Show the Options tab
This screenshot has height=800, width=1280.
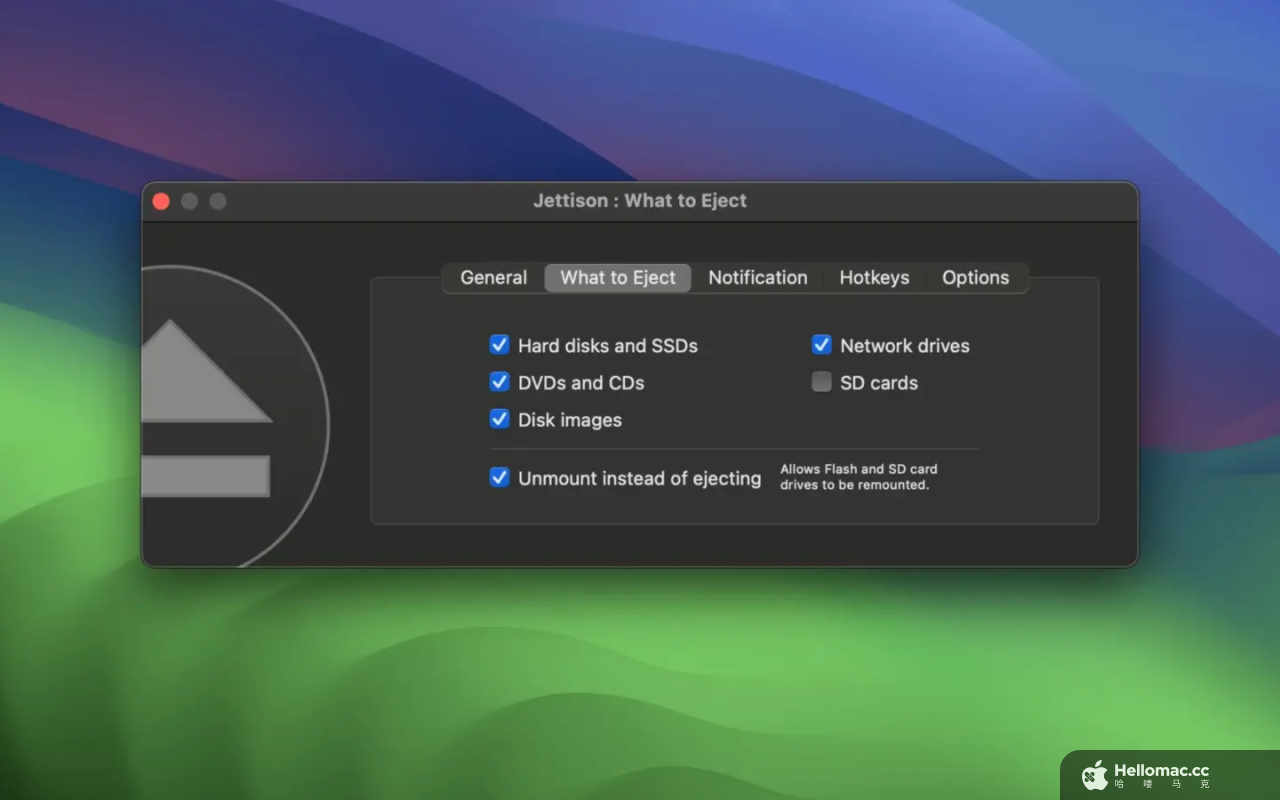pos(976,278)
